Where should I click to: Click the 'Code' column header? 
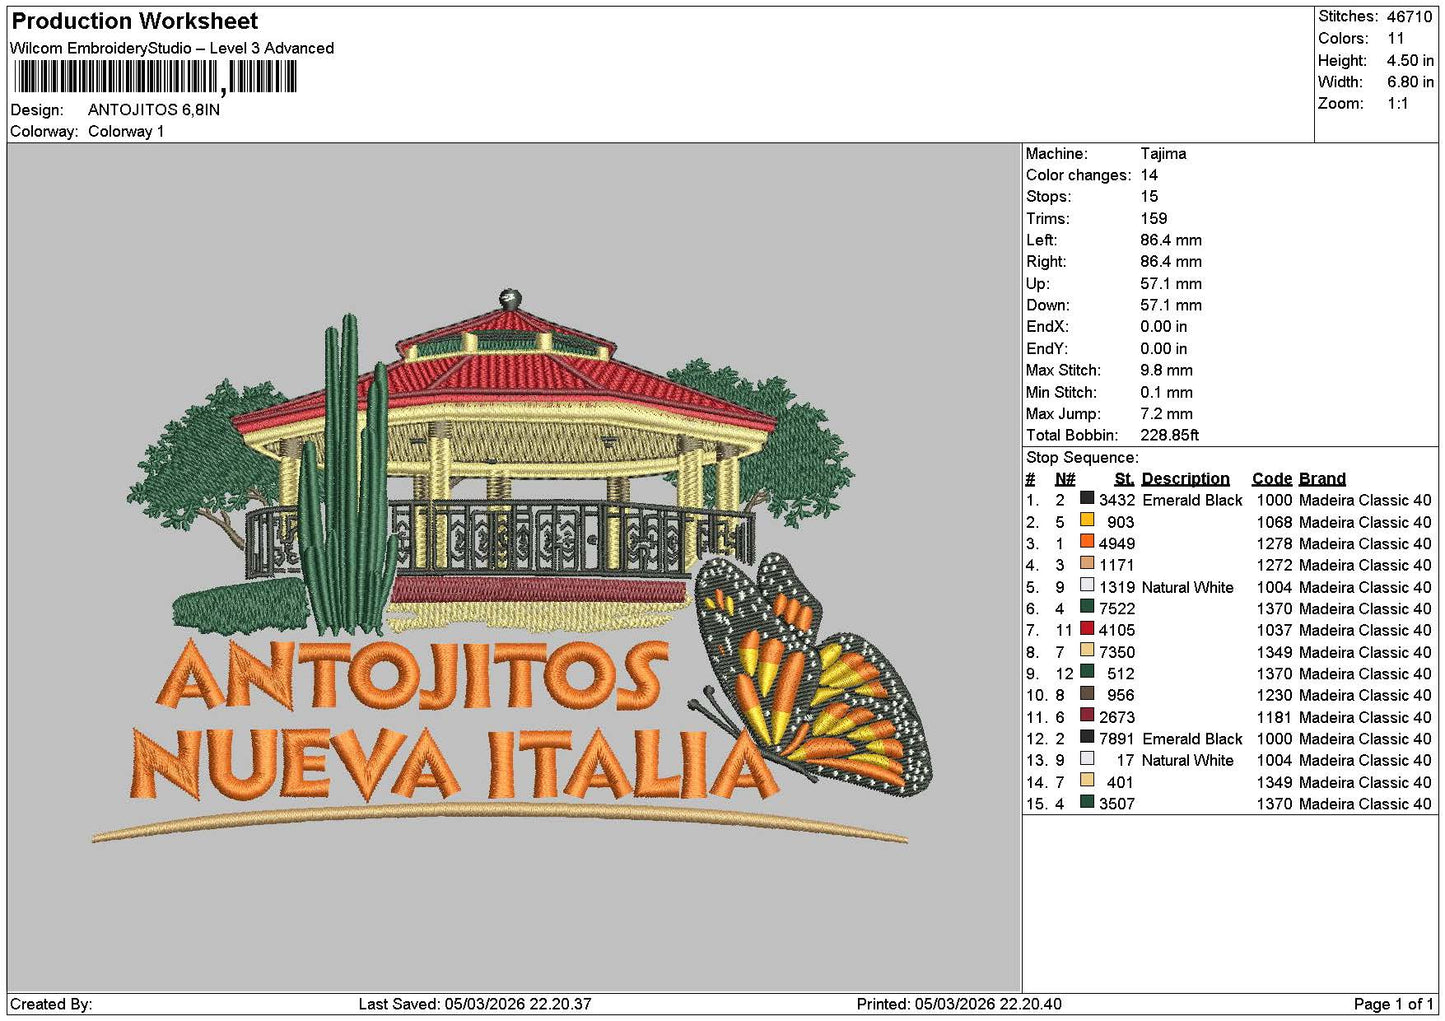point(1271,479)
